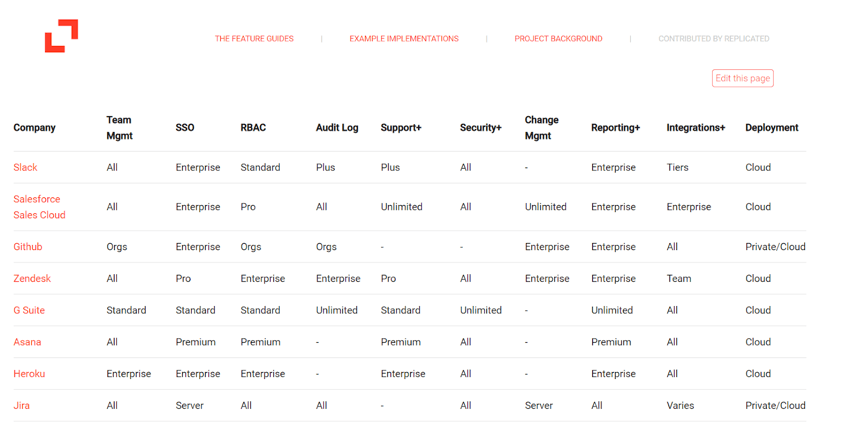
Task: Click the Deployment column header
Action: click(x=771, y=128)
